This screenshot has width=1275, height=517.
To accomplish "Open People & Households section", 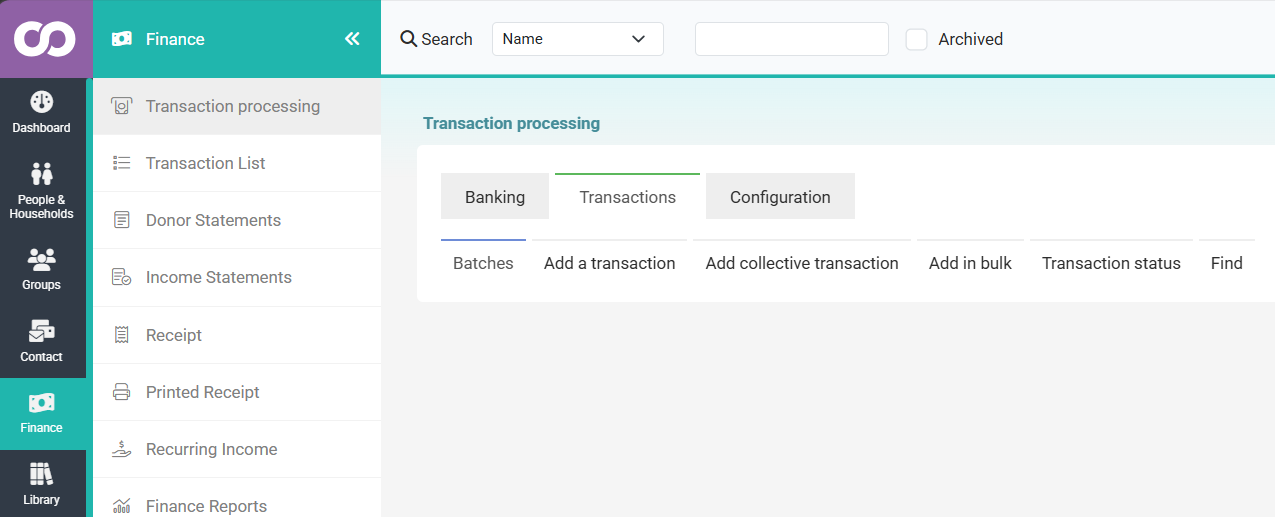I will pos(42,191).
